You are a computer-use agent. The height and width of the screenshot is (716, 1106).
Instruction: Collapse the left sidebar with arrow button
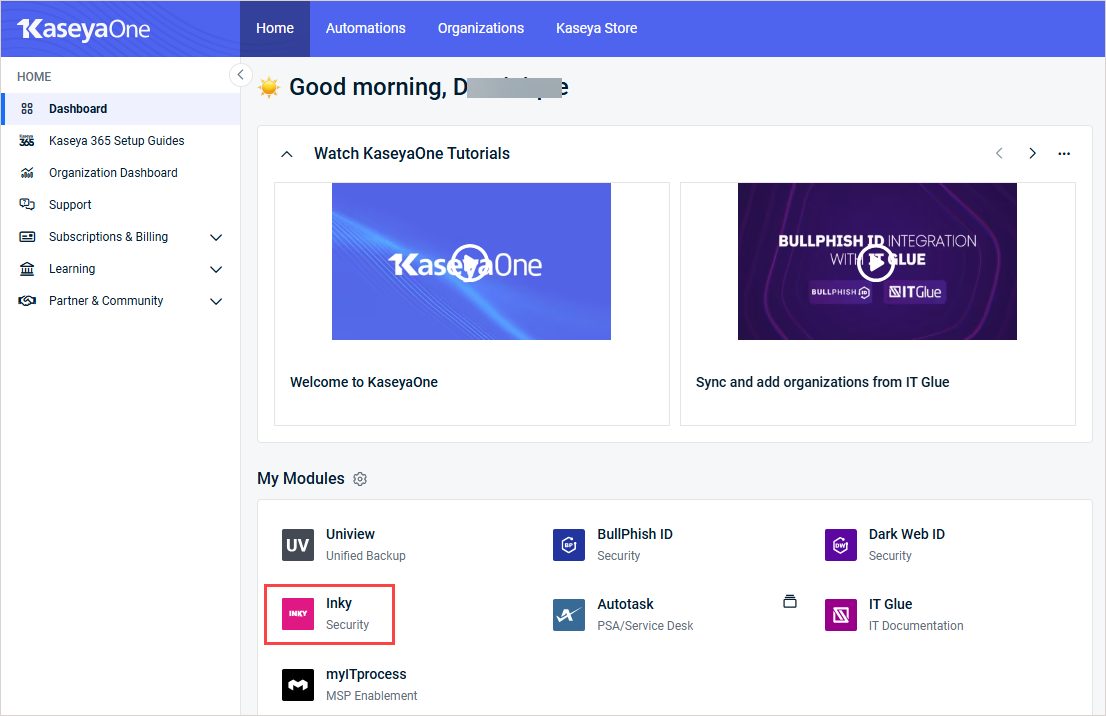point(240,75)
